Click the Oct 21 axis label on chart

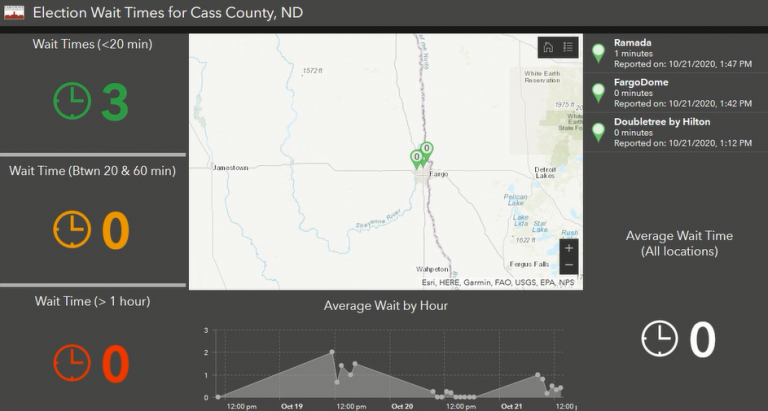pos(512,406)
